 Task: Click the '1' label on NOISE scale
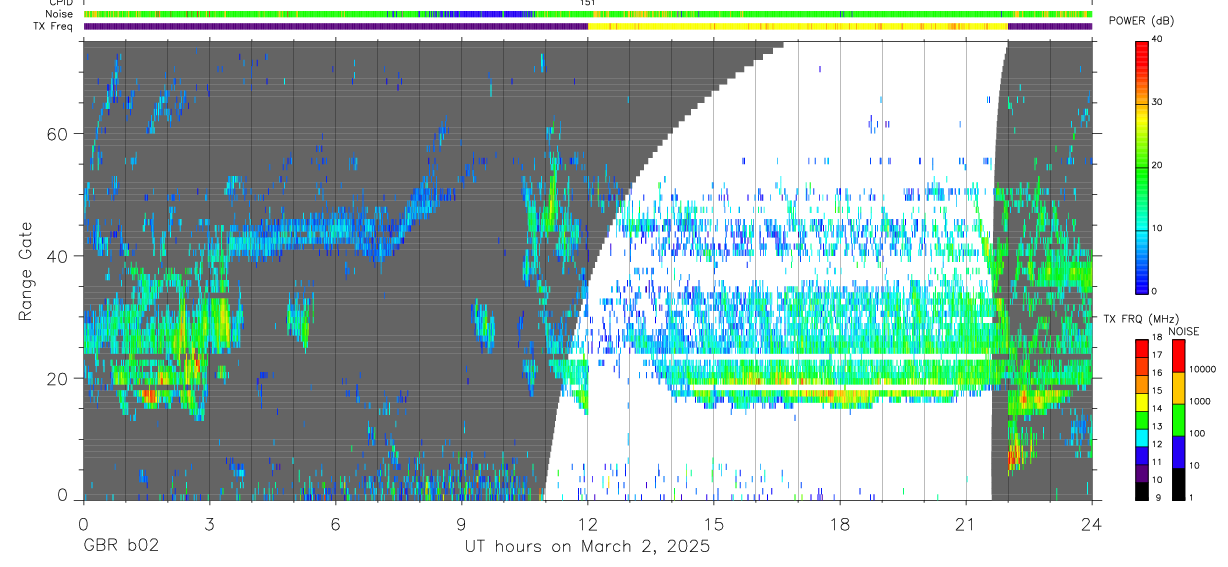pos(1193,497)
